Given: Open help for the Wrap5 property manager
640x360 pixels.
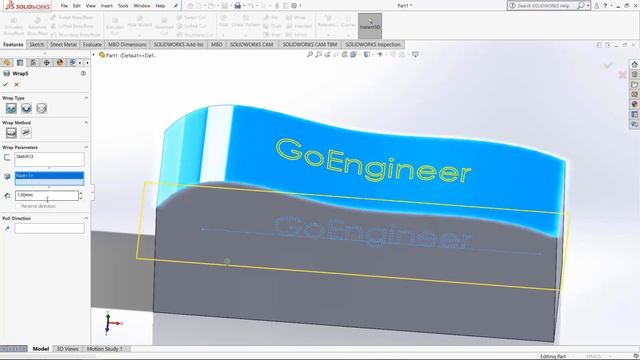Looking at the screenshot, I should 83,73.
